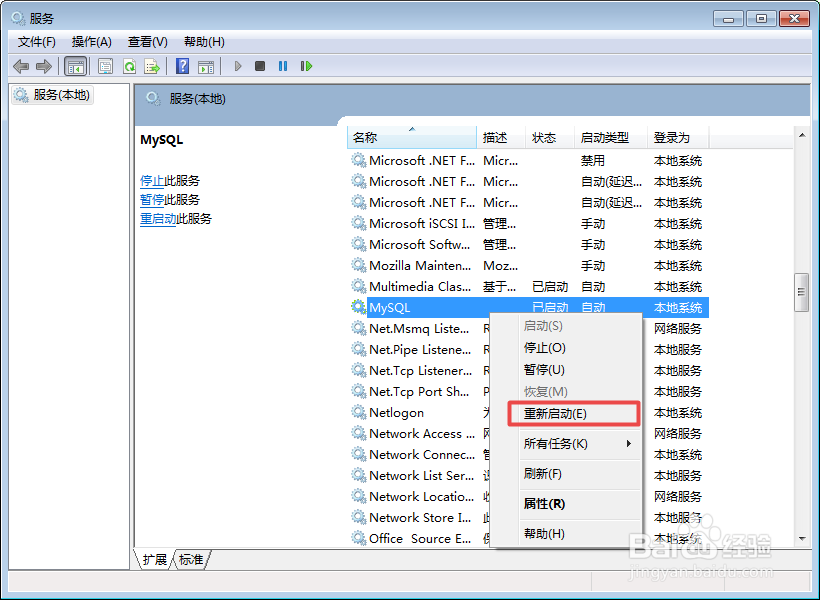This screenshot has height=600, width=820.
Task: Select the 服务(本地) tree item
Action: (60, 95)
